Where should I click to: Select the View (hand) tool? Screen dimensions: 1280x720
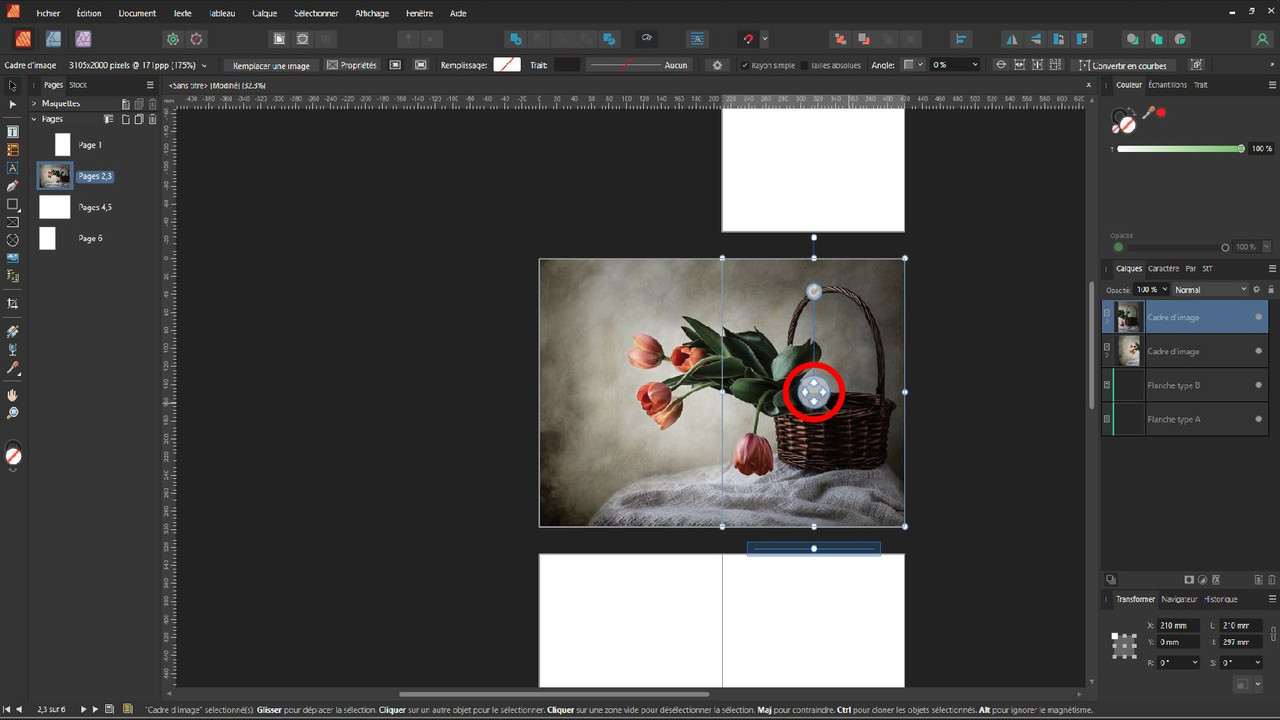13,395
